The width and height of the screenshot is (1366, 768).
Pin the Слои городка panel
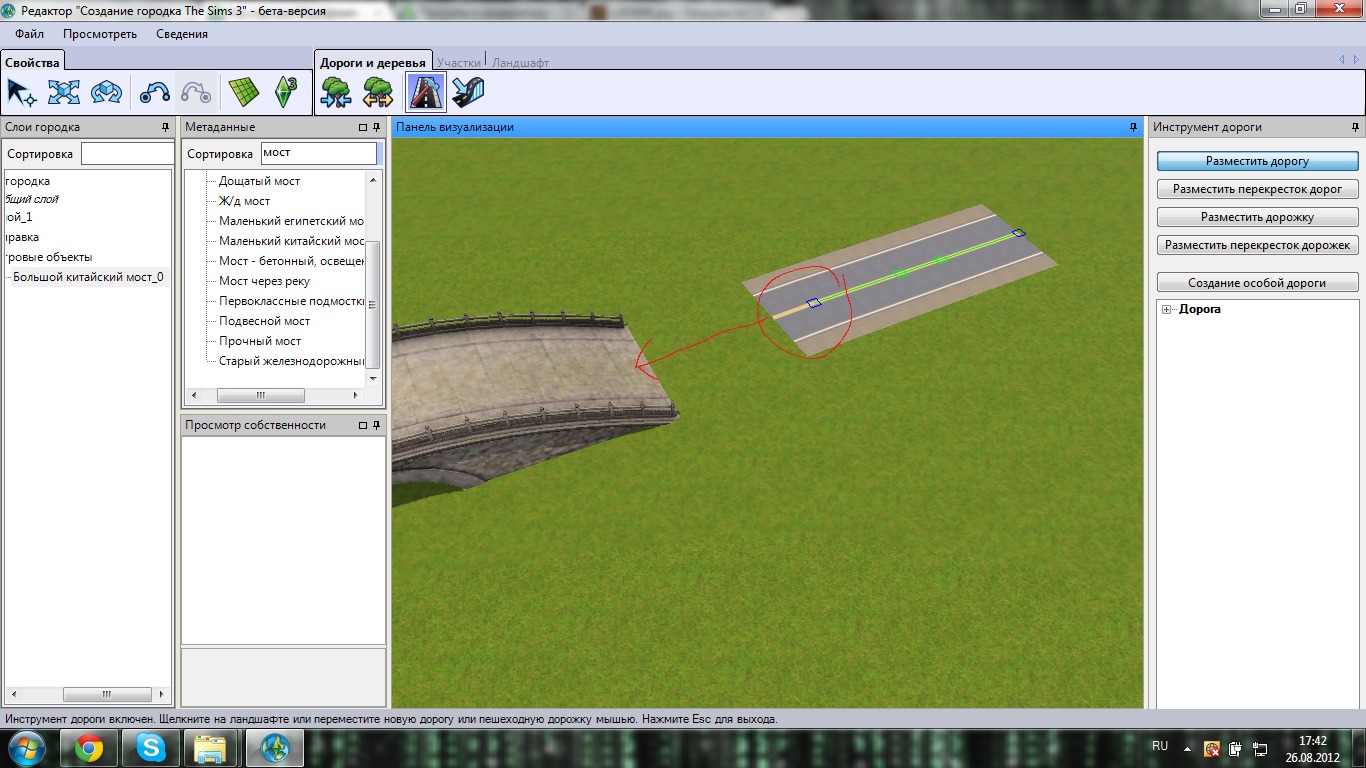tap(165, 128)
